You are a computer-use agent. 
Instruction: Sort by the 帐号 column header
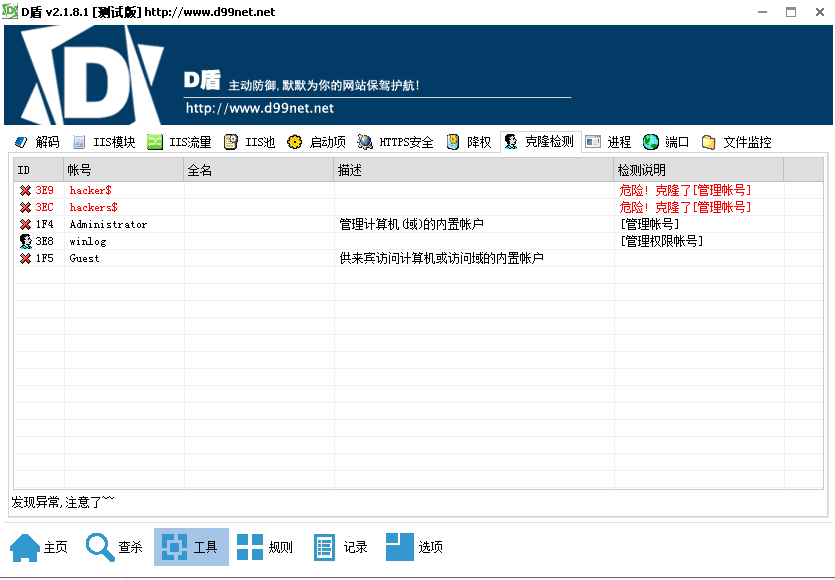coord(124,170)
